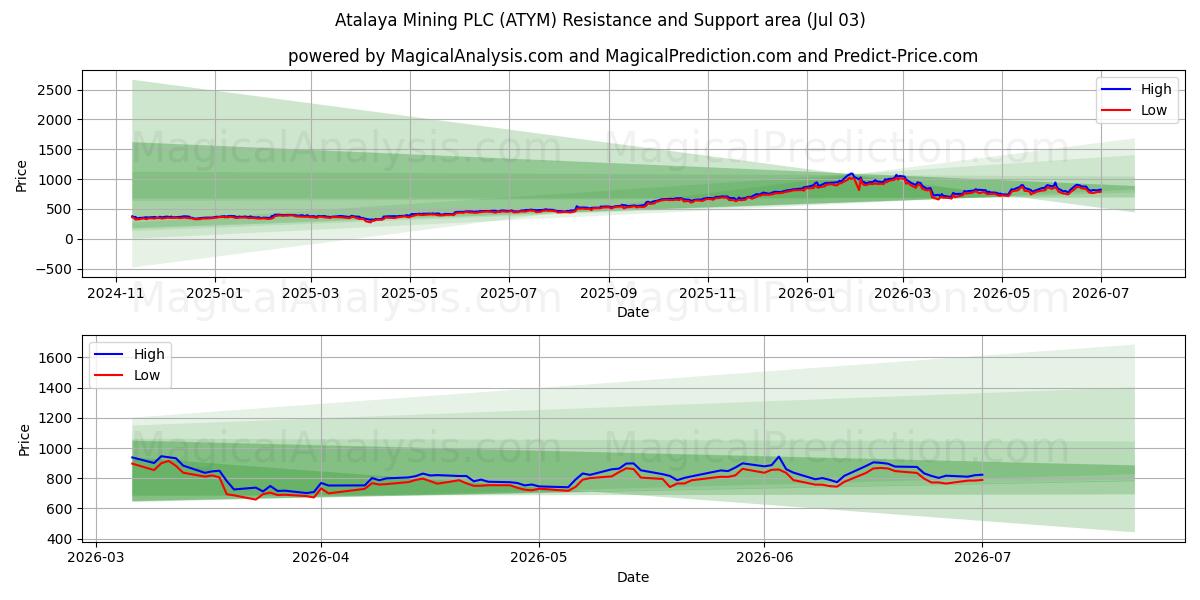Screen dimensions: 1200x600
Task: Click the 'Date' axis label under the top chart
Action: point(633,313)
